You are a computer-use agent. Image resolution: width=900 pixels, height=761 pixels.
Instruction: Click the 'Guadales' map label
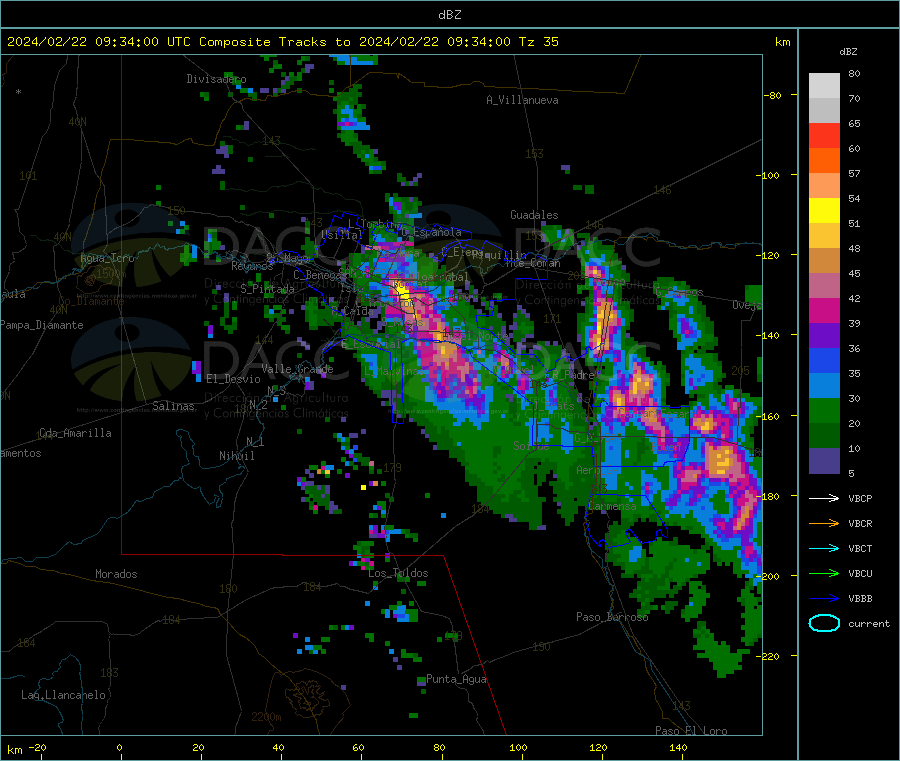[534, 215]
